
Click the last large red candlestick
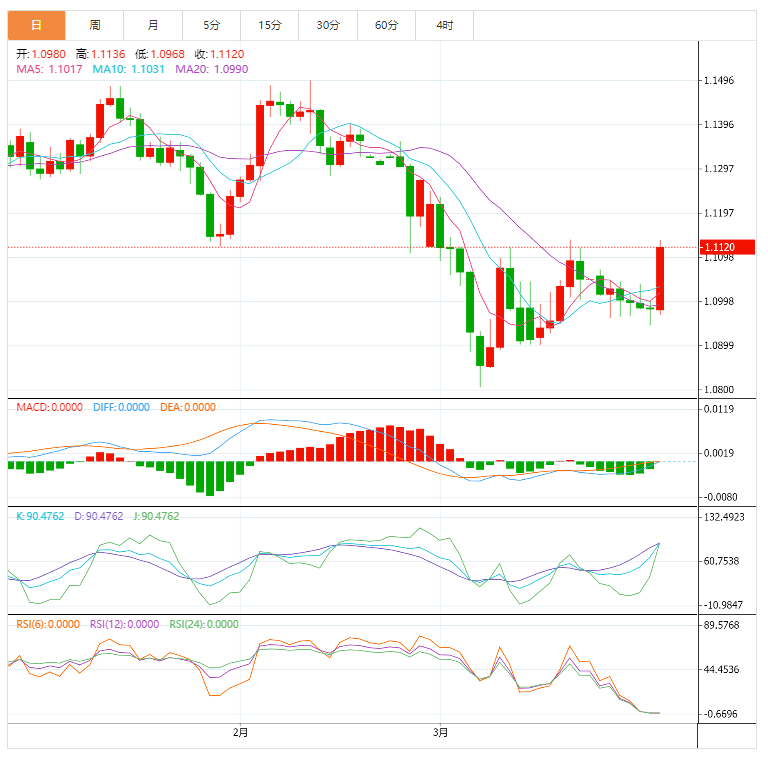[x=660, y=278]
